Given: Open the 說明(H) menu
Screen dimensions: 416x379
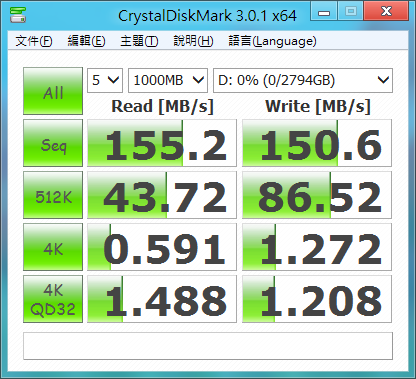Looking at the screenshot, I should pyautogui.click(x=193, y=41).
